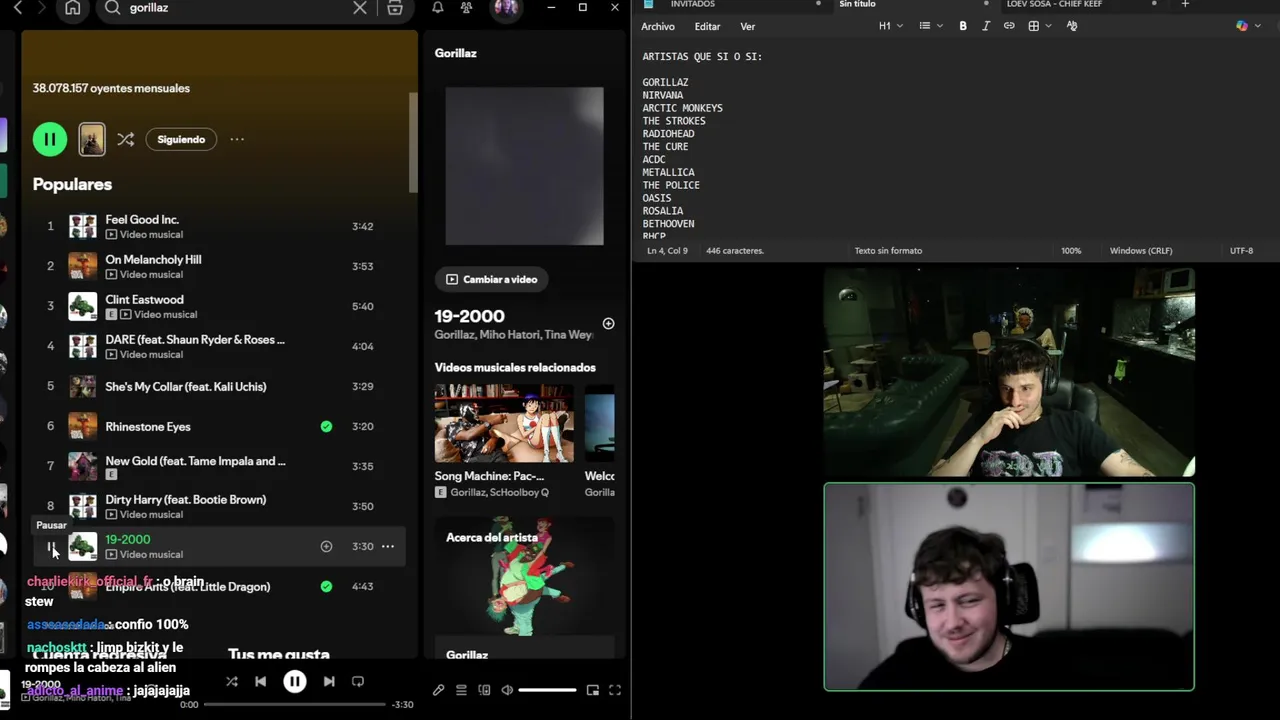1280x720 pixels.
Task: Expand the H1 heading dropdown in Notepad
Action: (x=891, y=26)
